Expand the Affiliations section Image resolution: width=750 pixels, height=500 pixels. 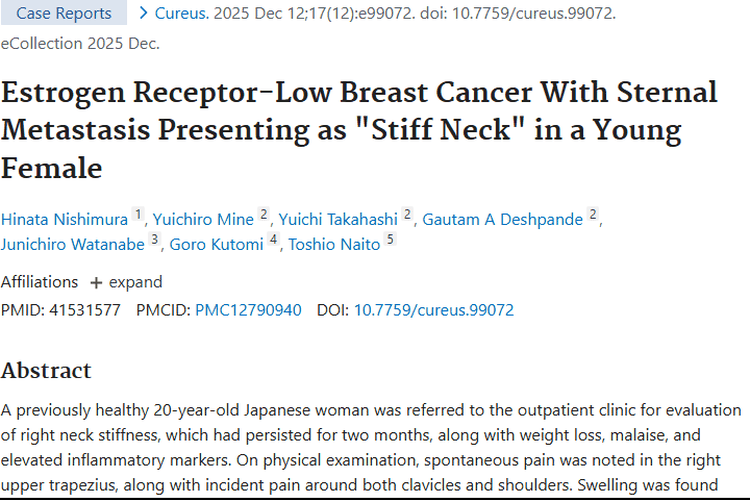[x=135, y=282]
